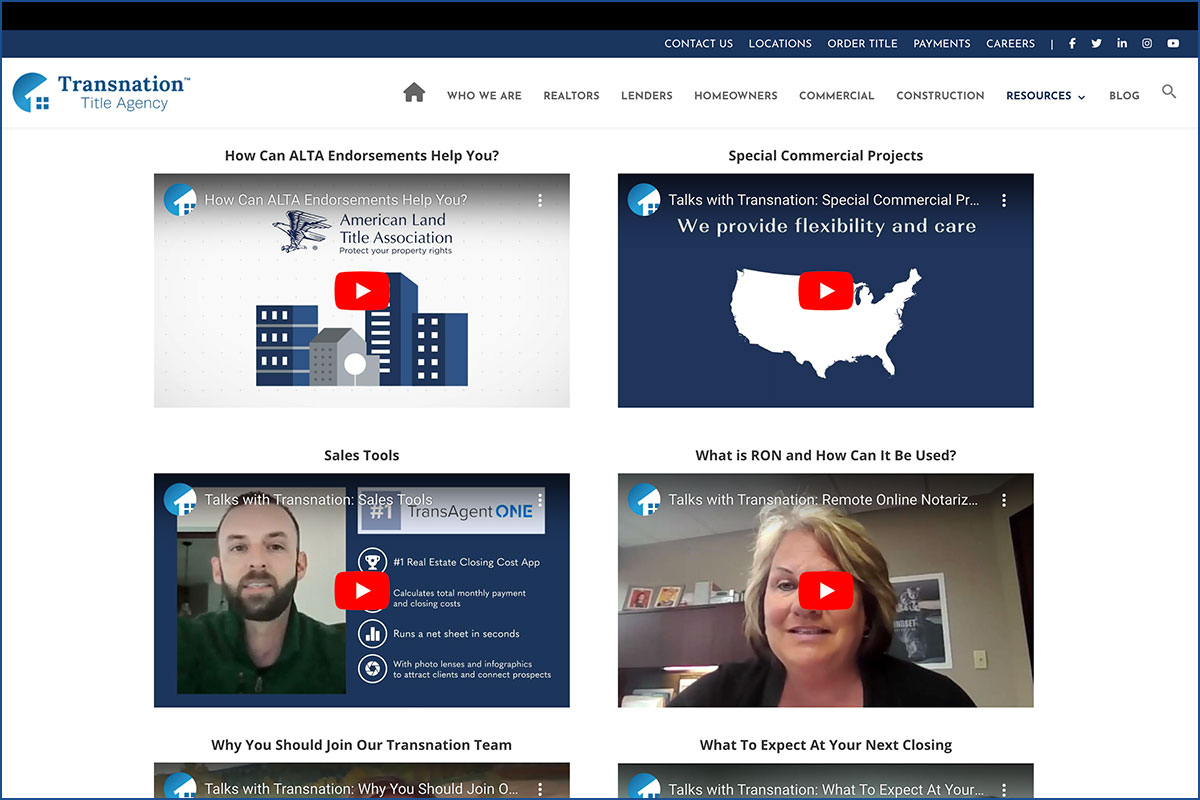1200x800 pixels.
Task: Play the Sales Tools video
Action: (361, 590)
